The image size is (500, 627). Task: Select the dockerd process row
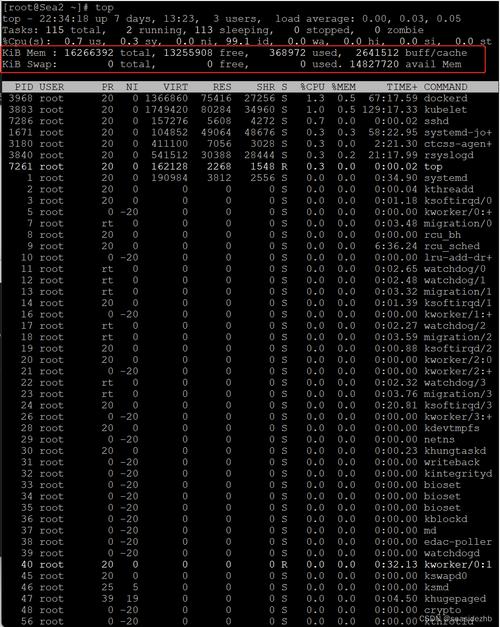coord(250,98)
